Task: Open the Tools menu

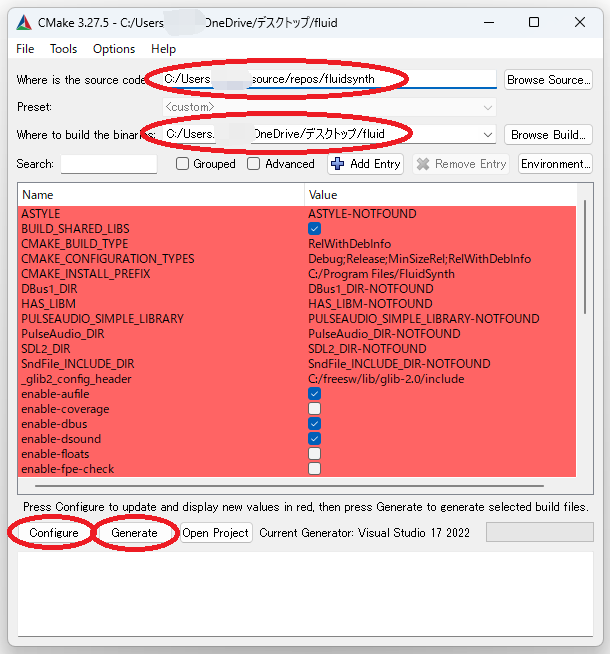Action: coord(63,49)
